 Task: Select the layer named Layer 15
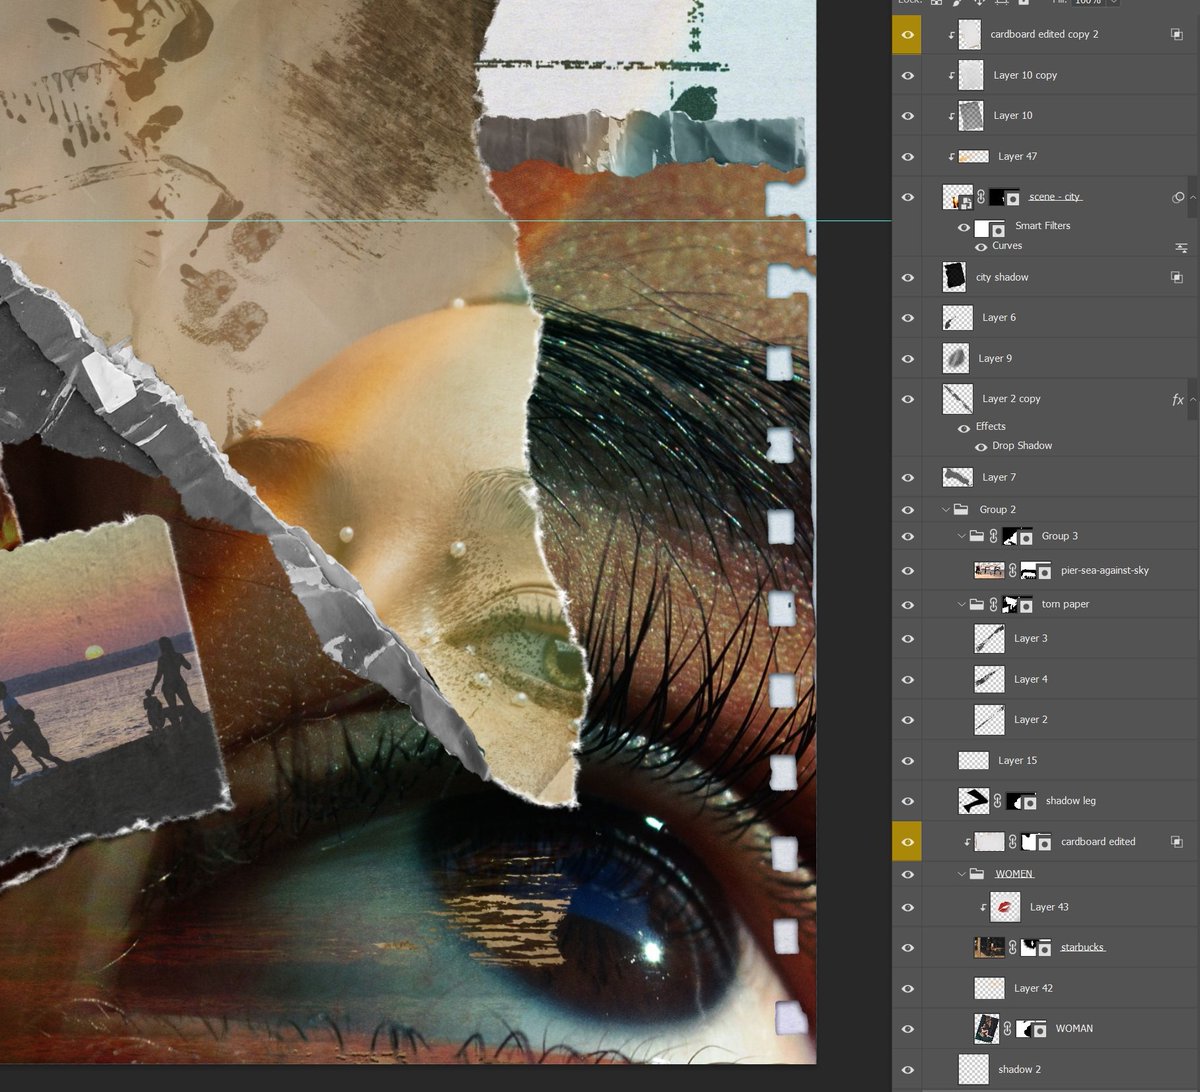point(1017,761)
